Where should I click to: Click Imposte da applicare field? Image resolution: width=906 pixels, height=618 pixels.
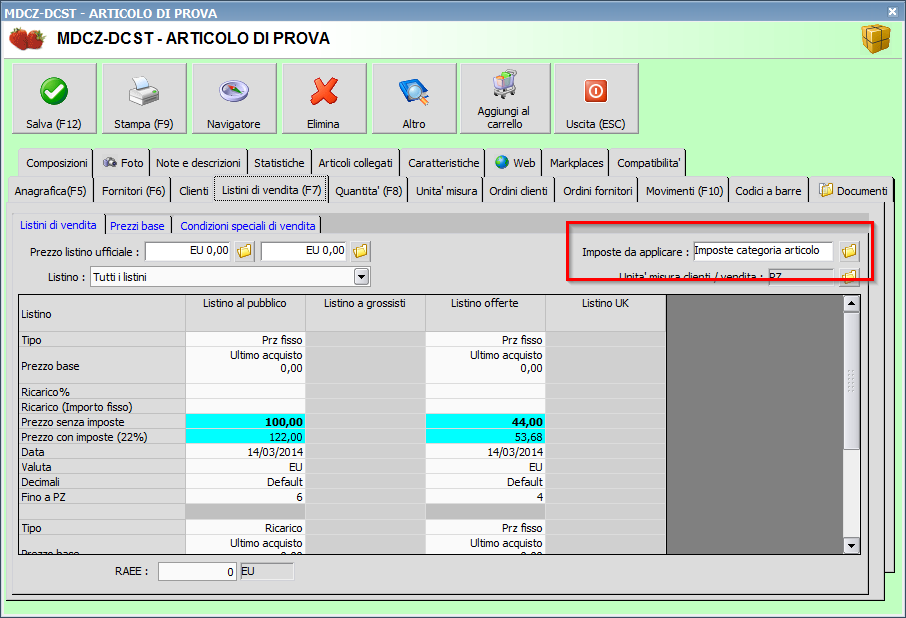click(x=763, y=251)
